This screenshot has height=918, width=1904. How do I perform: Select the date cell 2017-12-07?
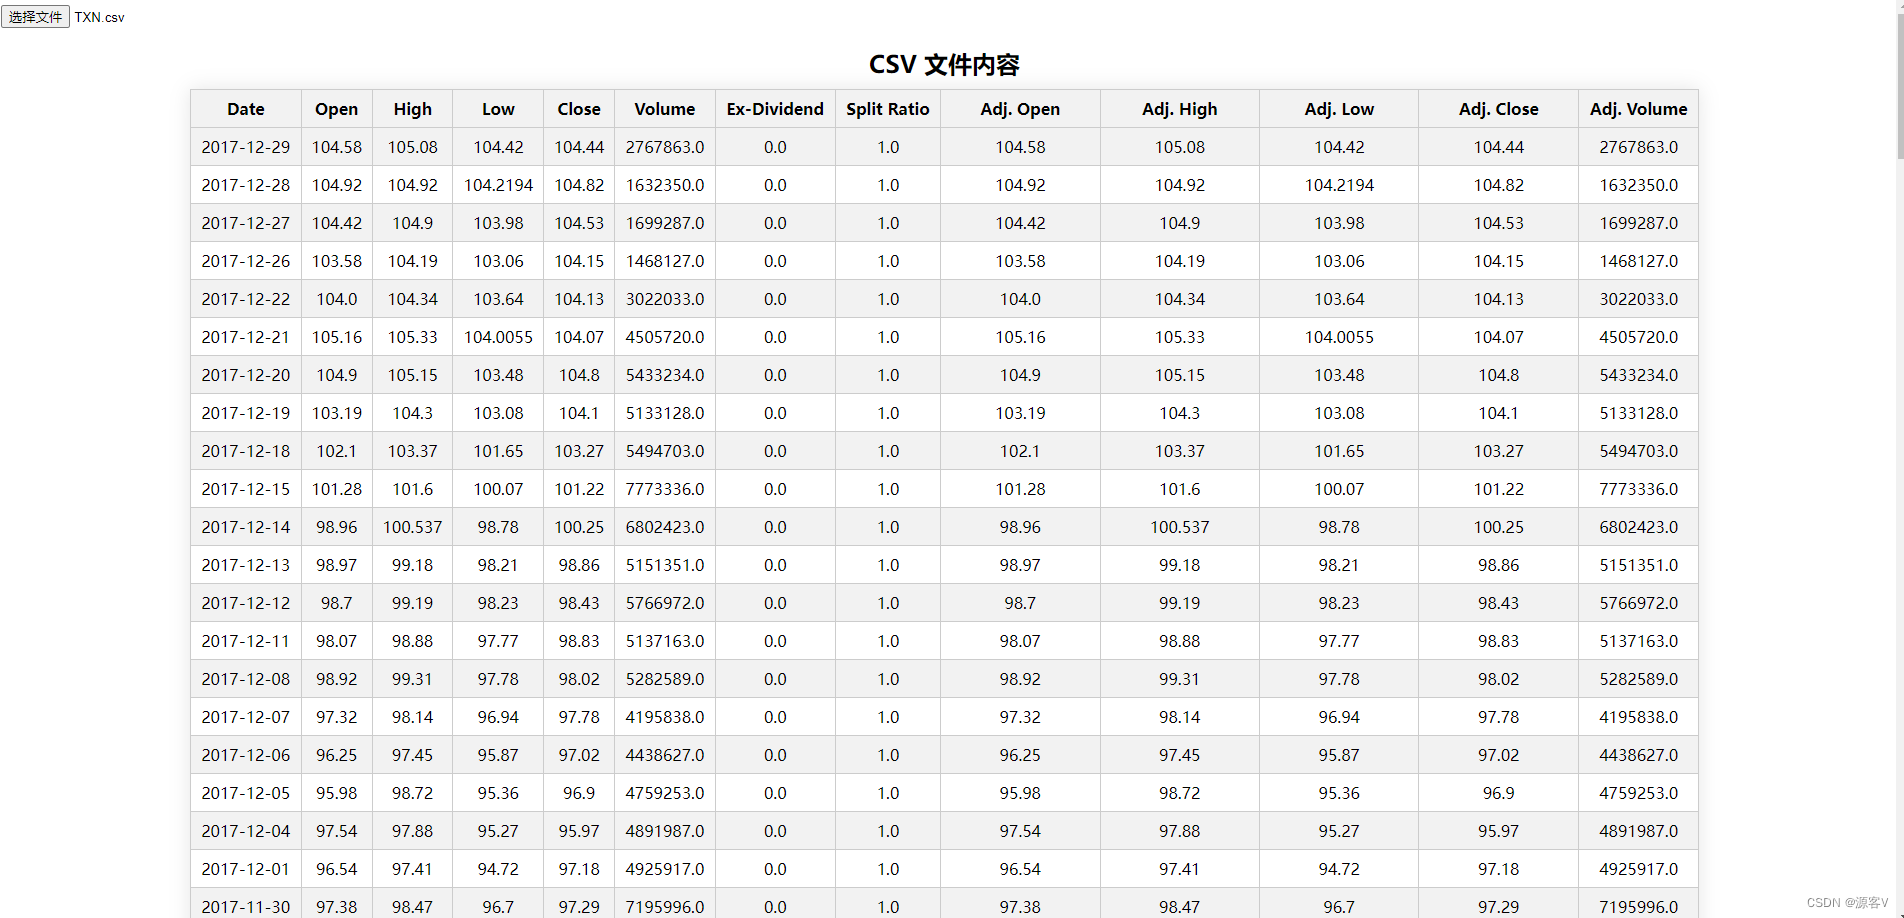(246, 717)
